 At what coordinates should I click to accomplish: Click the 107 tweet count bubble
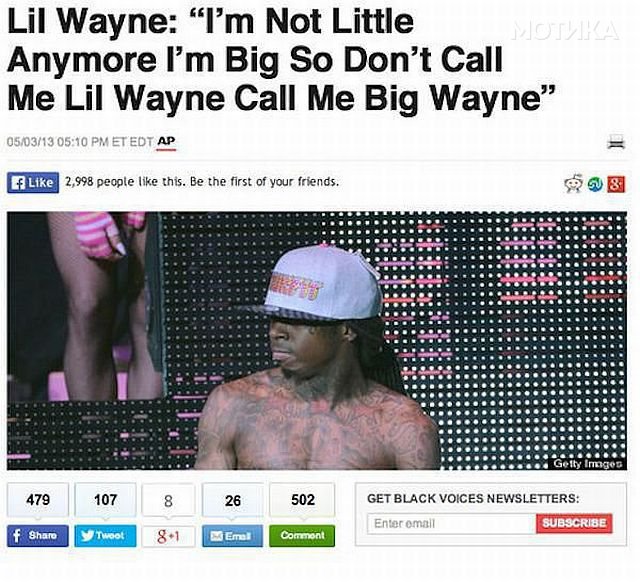click(105, 500)
